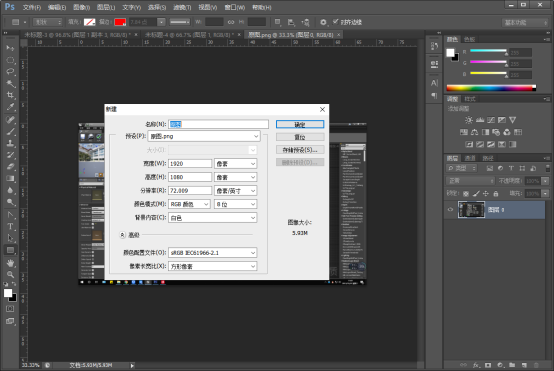Add a Levels adjustment
This screenshot has width=554, height=371.
click(480, 120)
